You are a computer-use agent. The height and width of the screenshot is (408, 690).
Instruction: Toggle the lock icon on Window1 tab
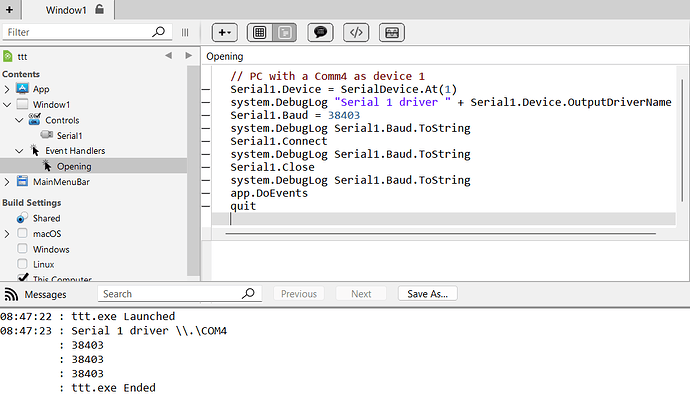coord(100,9)
